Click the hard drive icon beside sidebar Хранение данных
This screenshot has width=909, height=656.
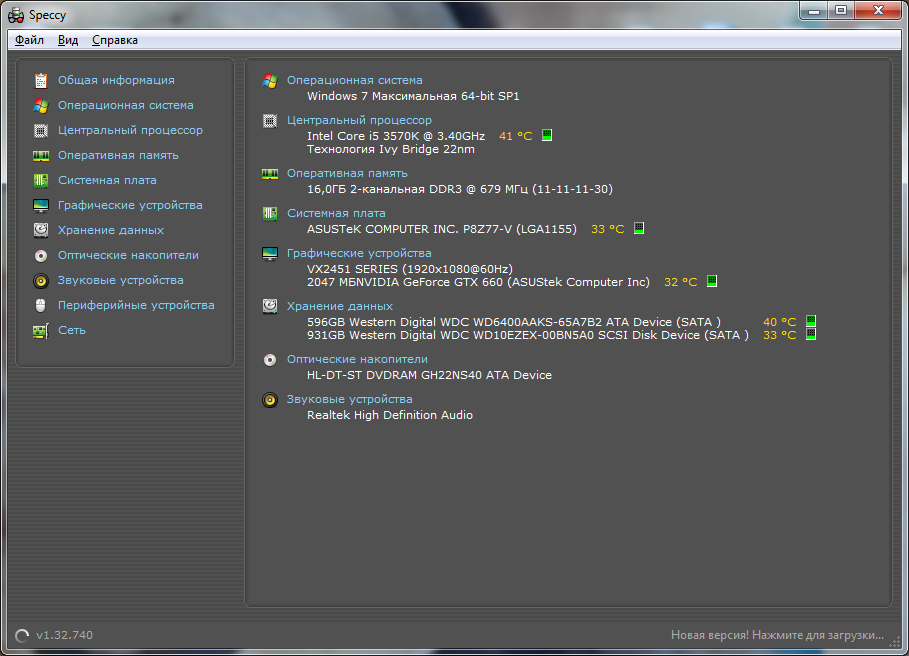[x=41, y=230]
